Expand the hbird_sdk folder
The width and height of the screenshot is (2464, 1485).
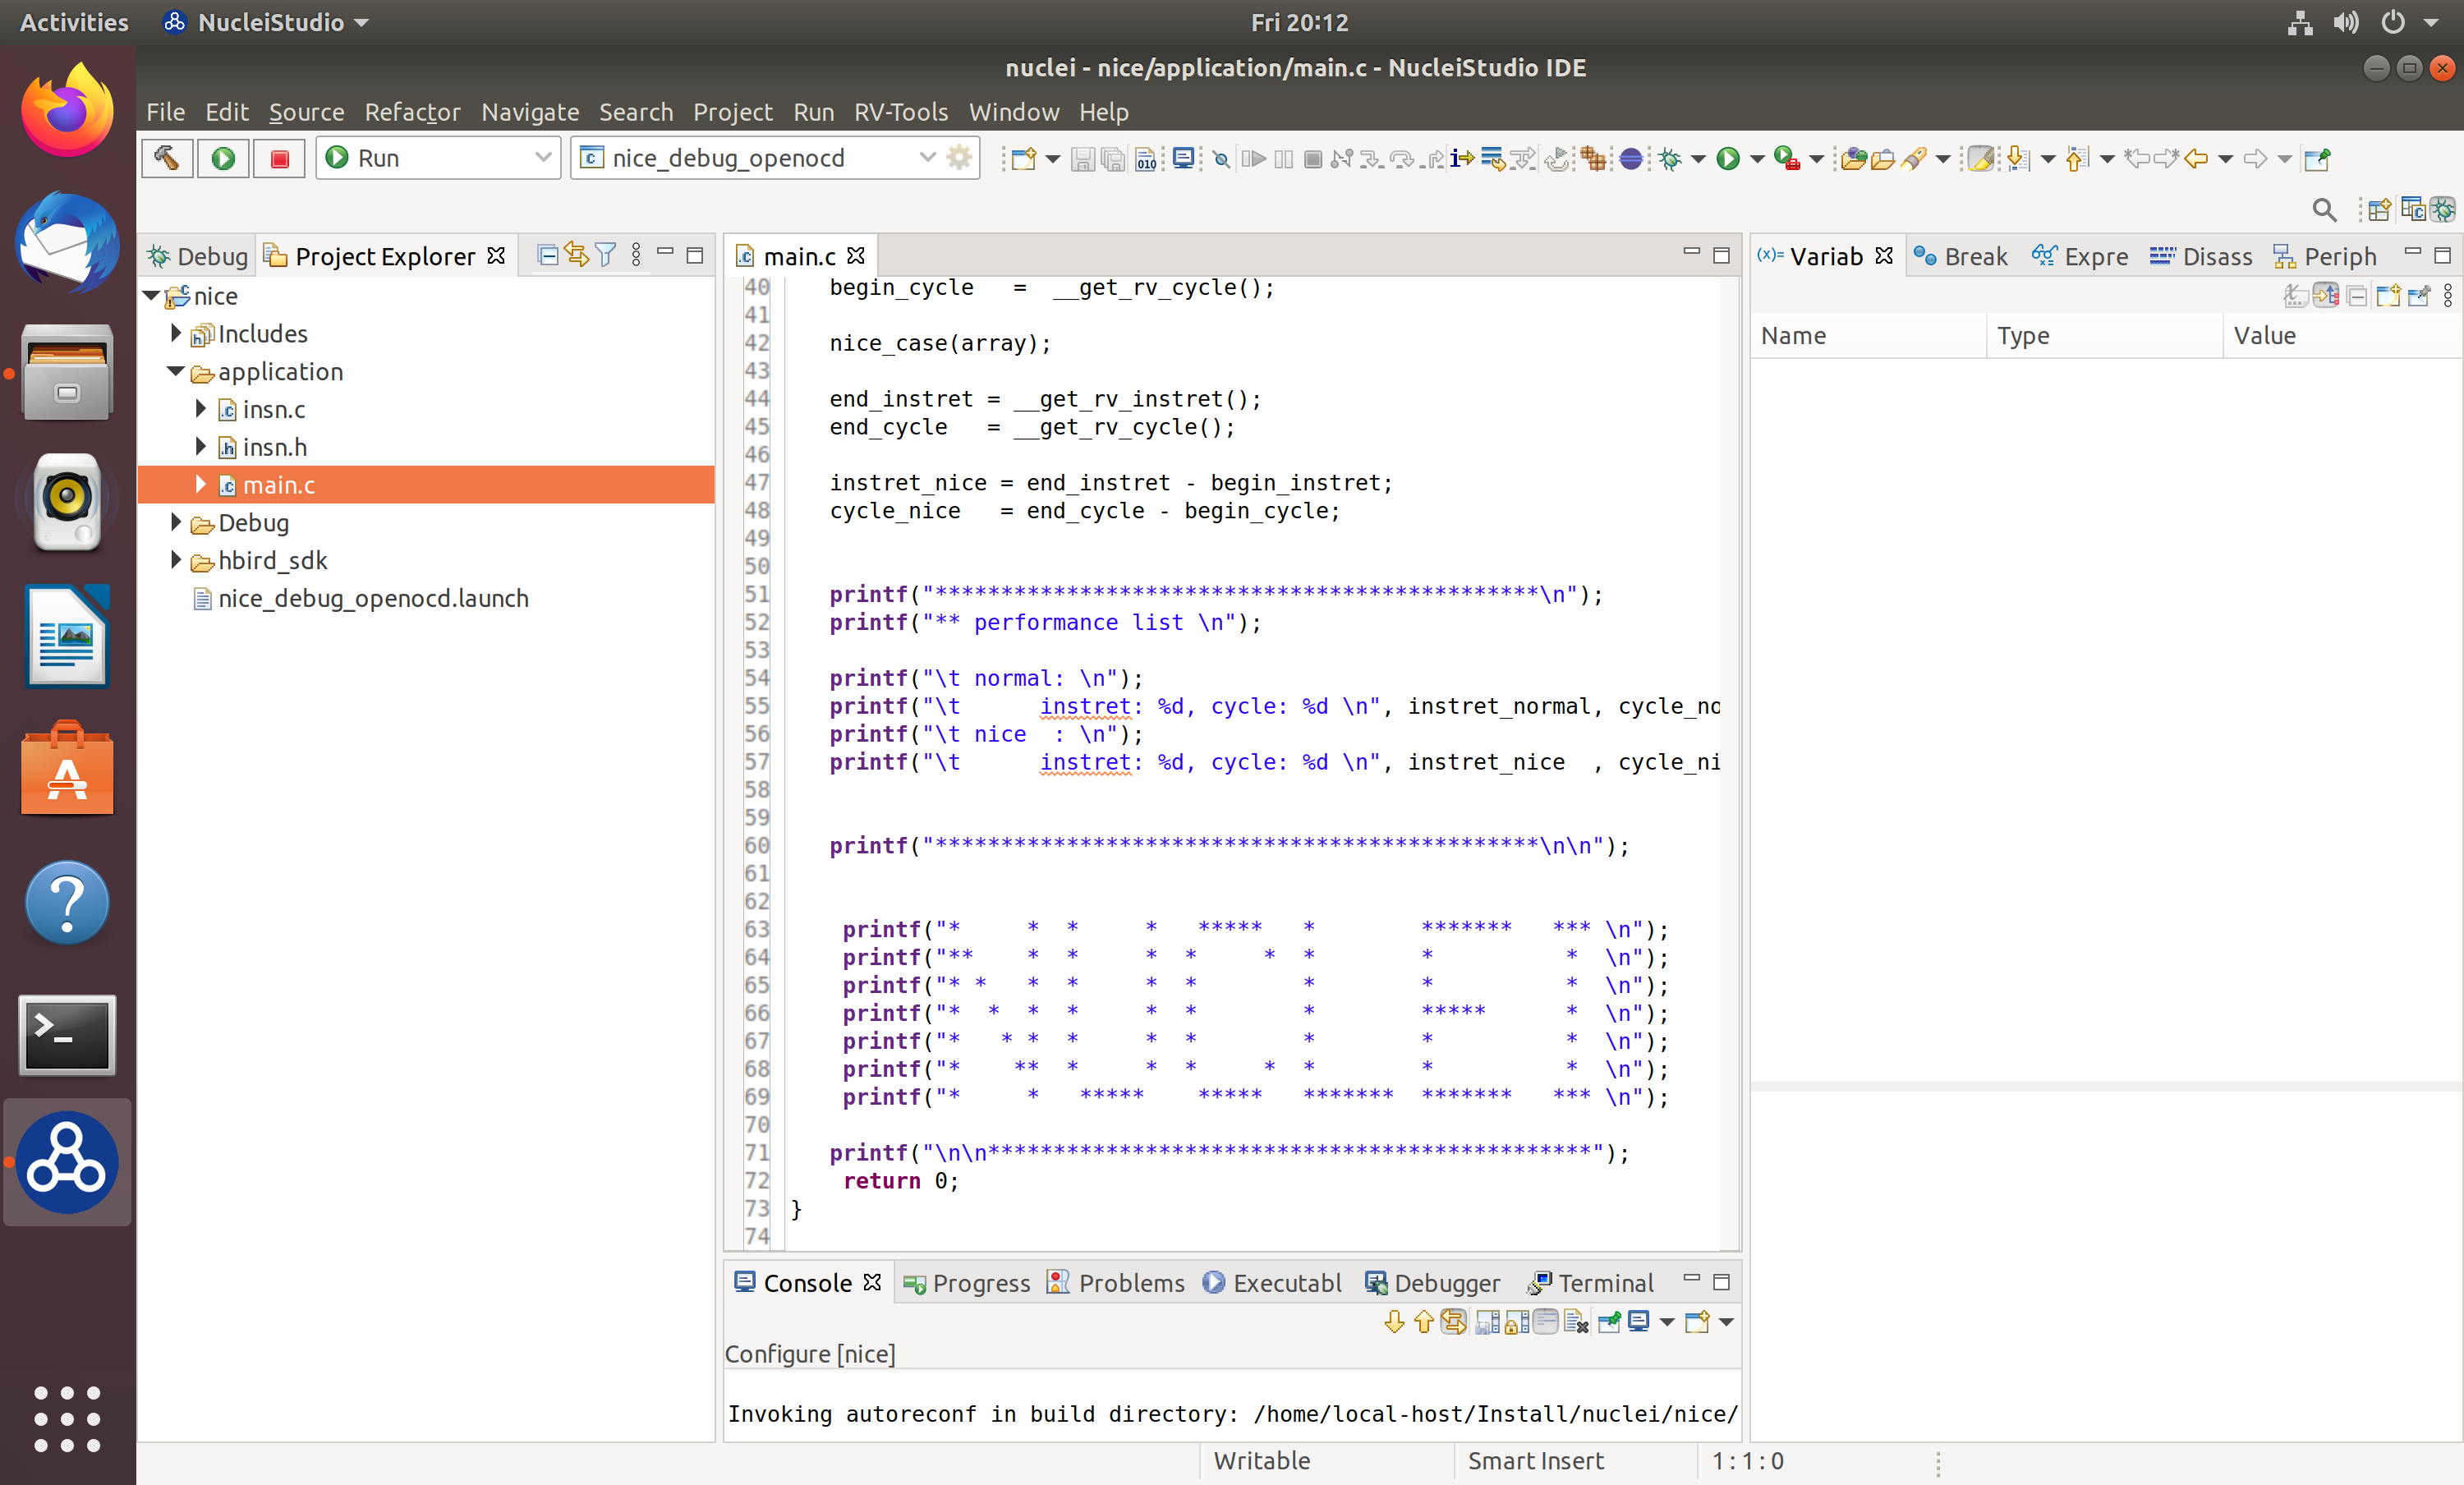(x=176, y=560)
